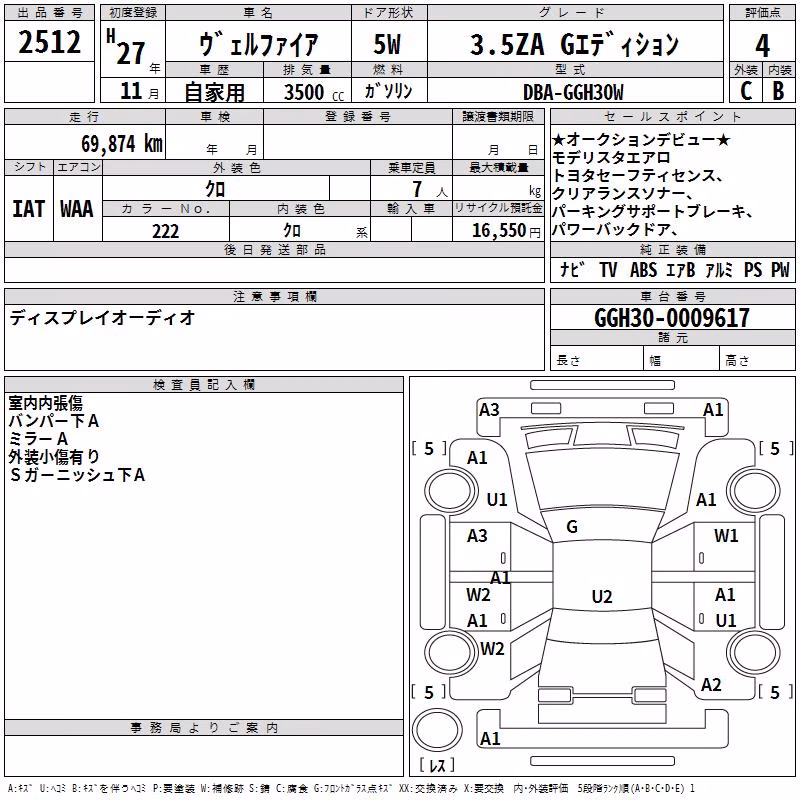The width and height of the screenshot is (800, 800).
Task: Click the front-right wheel circle on diagram
Action: 754,491
